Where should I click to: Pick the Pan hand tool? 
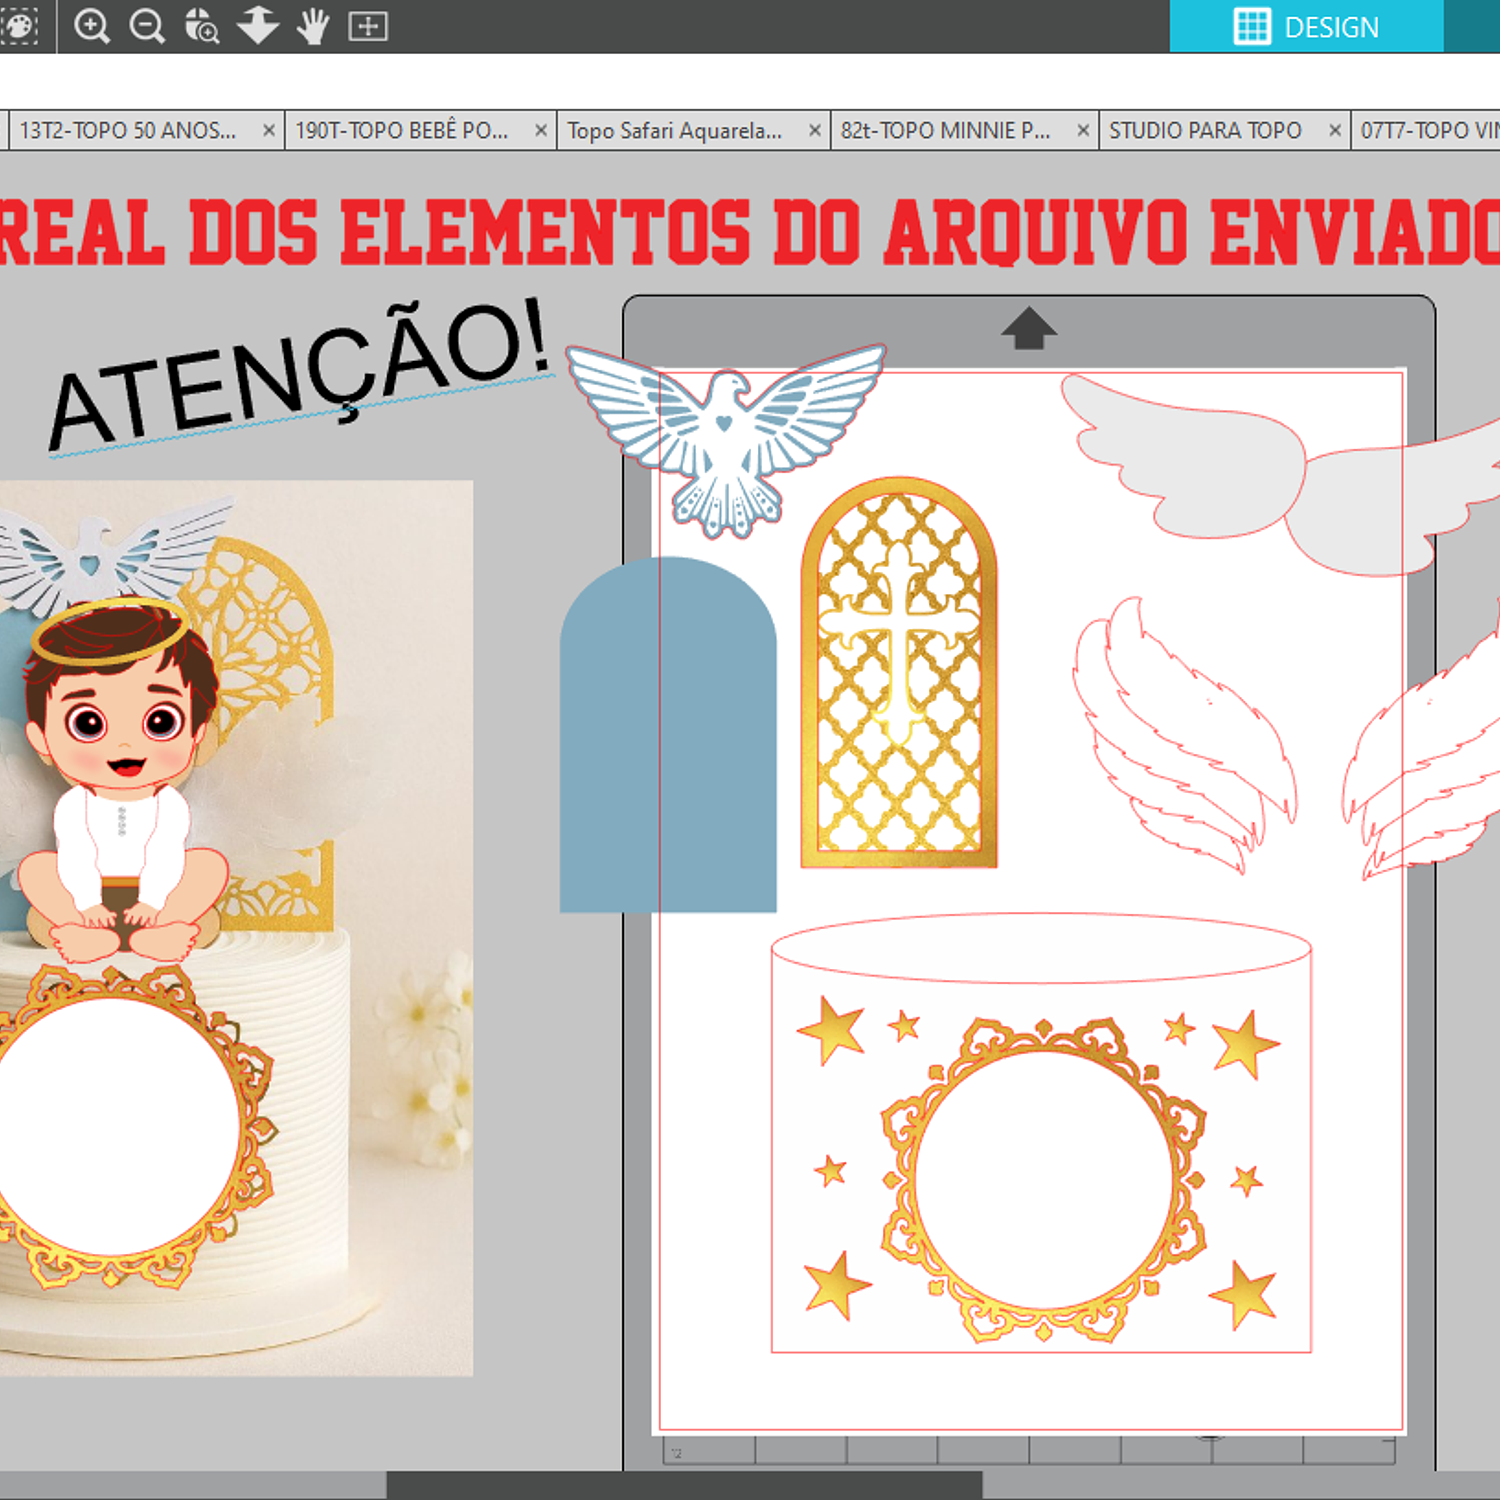(x=313, y=26)
